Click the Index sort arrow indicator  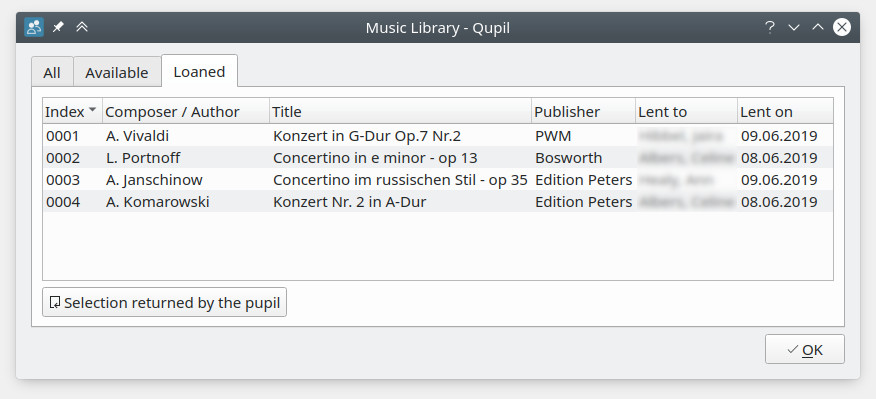point(92,109)
